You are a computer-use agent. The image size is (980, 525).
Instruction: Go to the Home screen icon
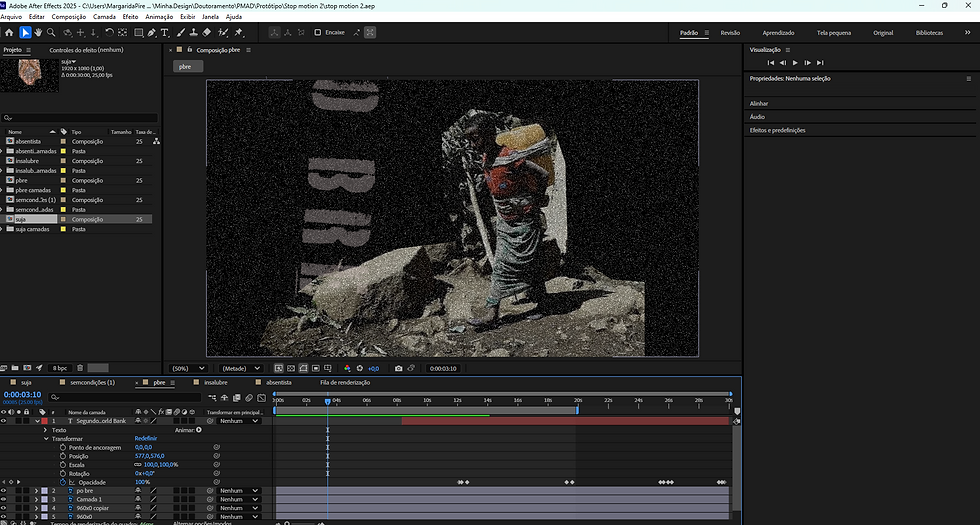pyautogui.click(x=9, y=32)
